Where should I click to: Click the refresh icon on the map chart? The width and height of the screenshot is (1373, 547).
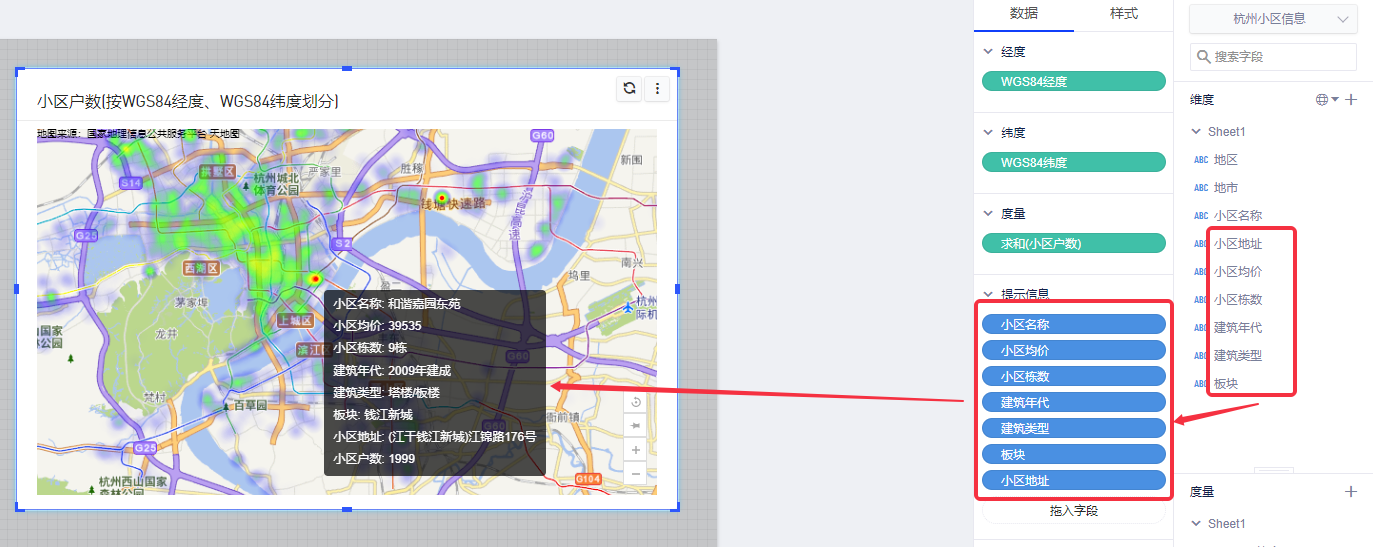pos(629,88)
